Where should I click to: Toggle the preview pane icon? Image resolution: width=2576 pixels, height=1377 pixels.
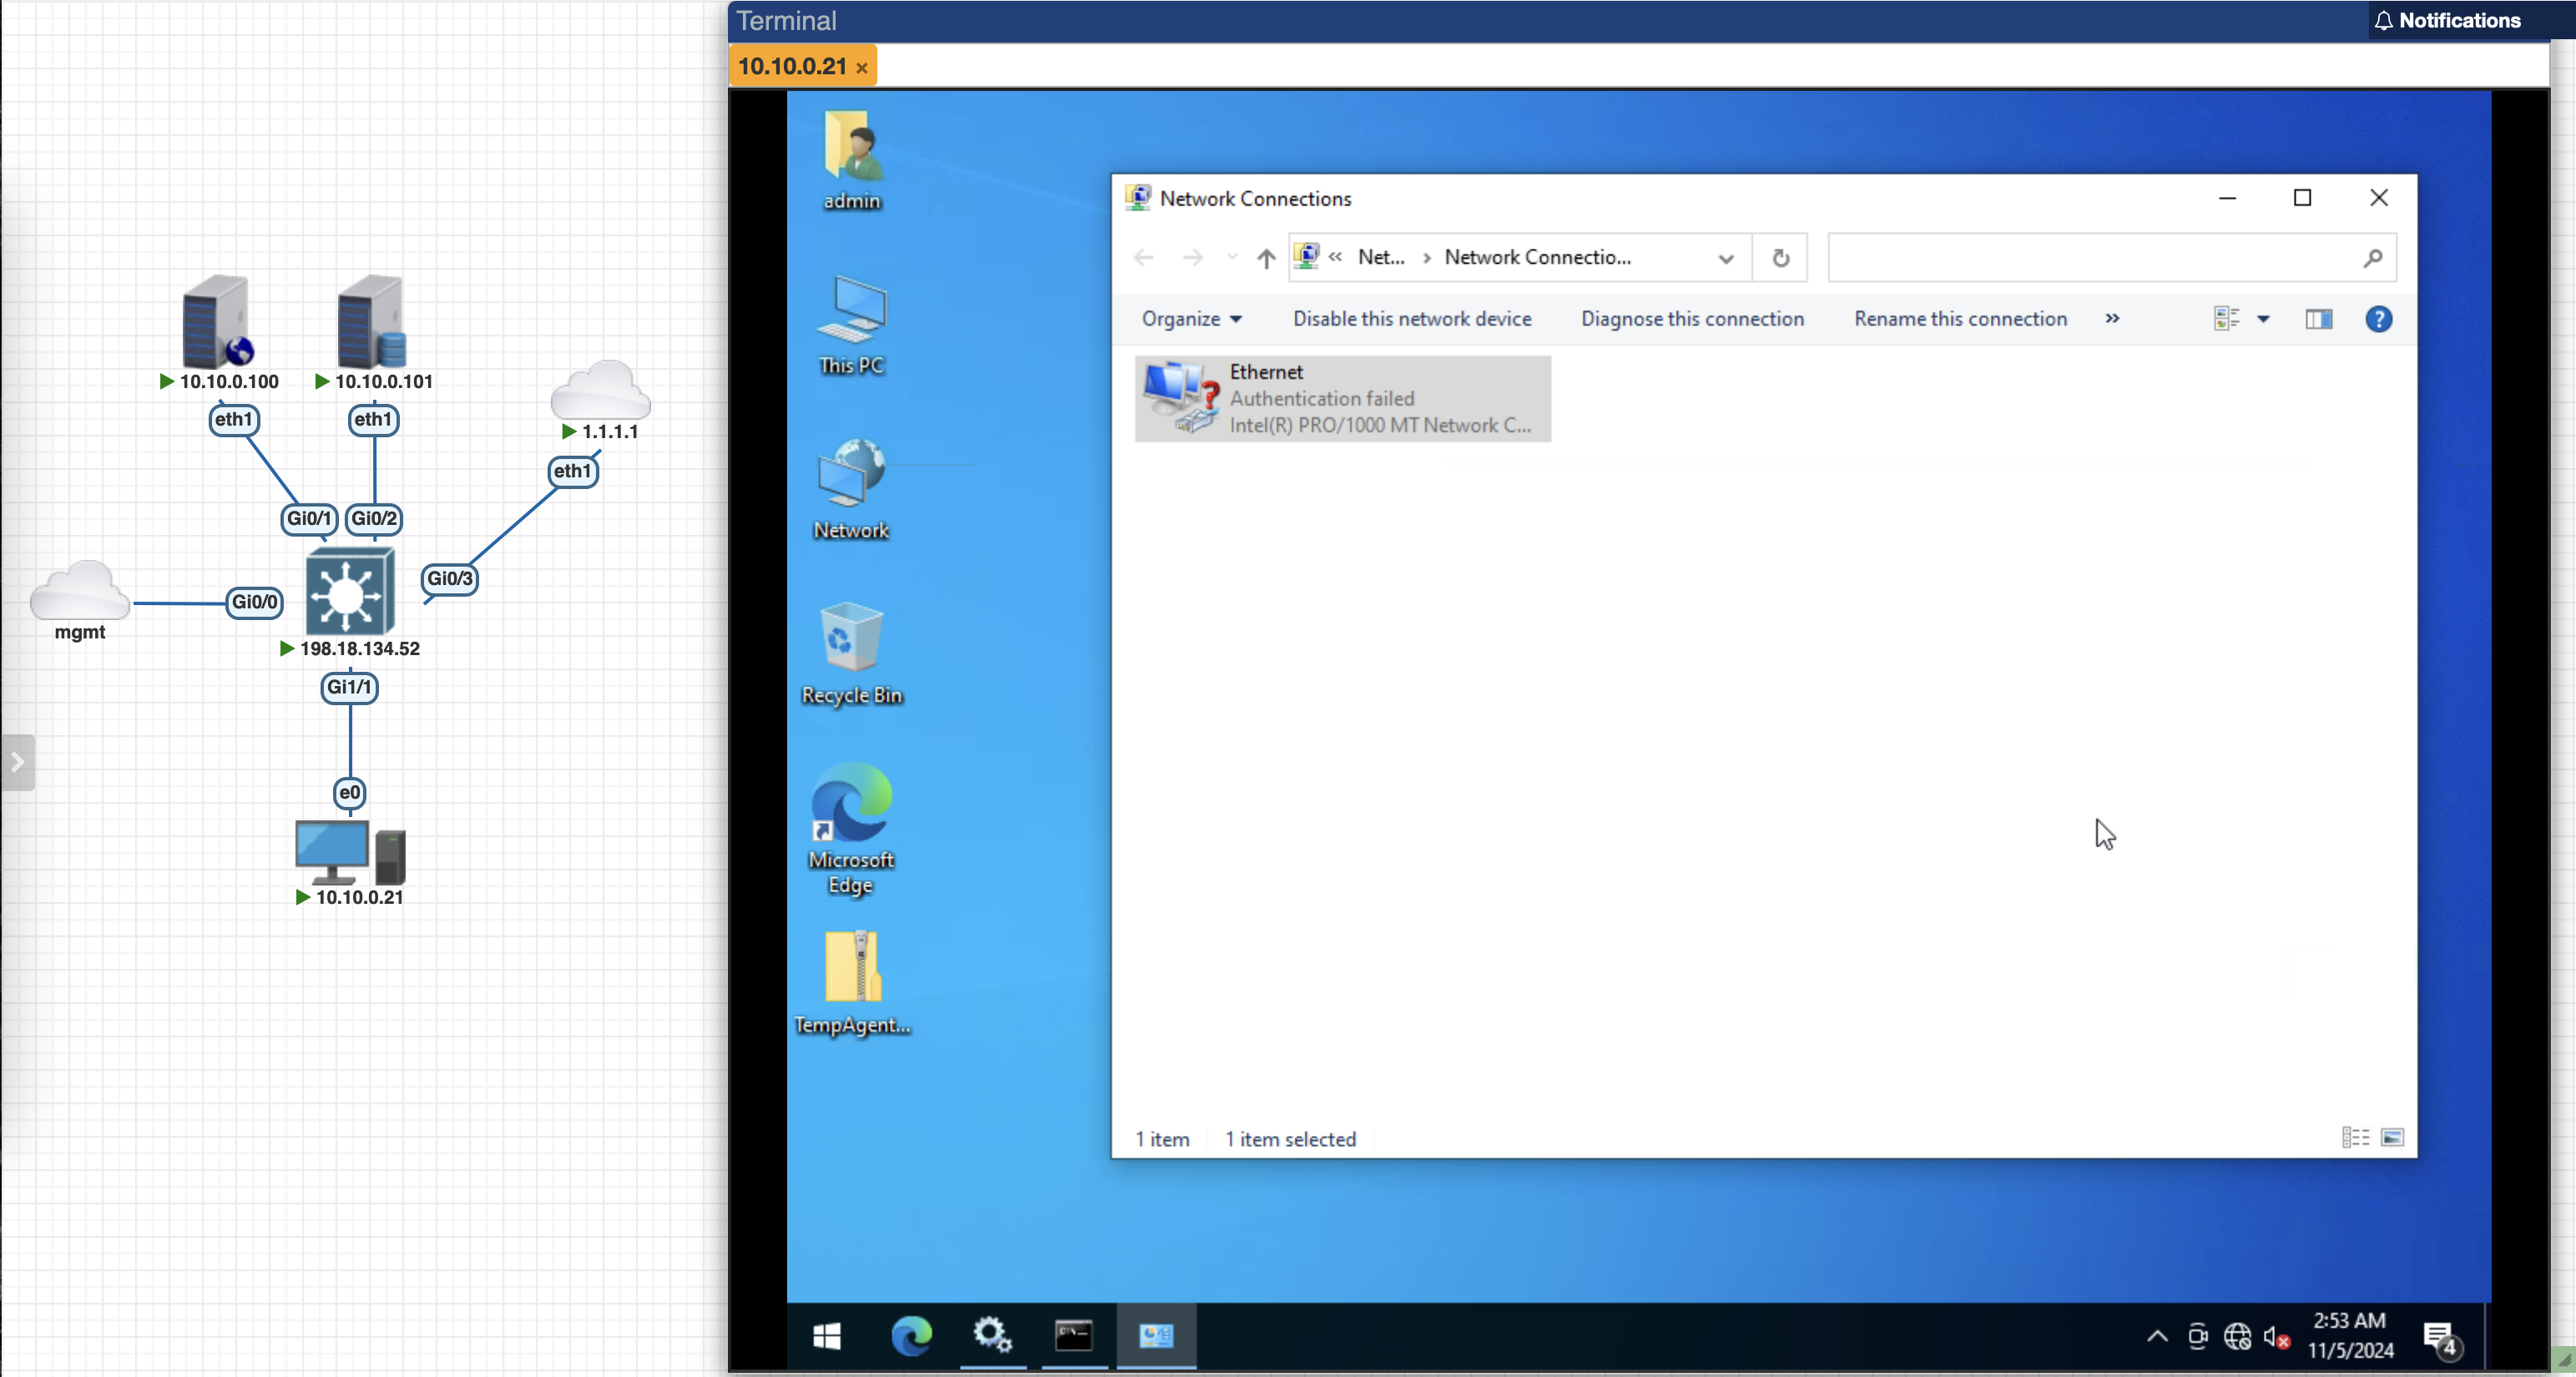[x=2318, y=319]
